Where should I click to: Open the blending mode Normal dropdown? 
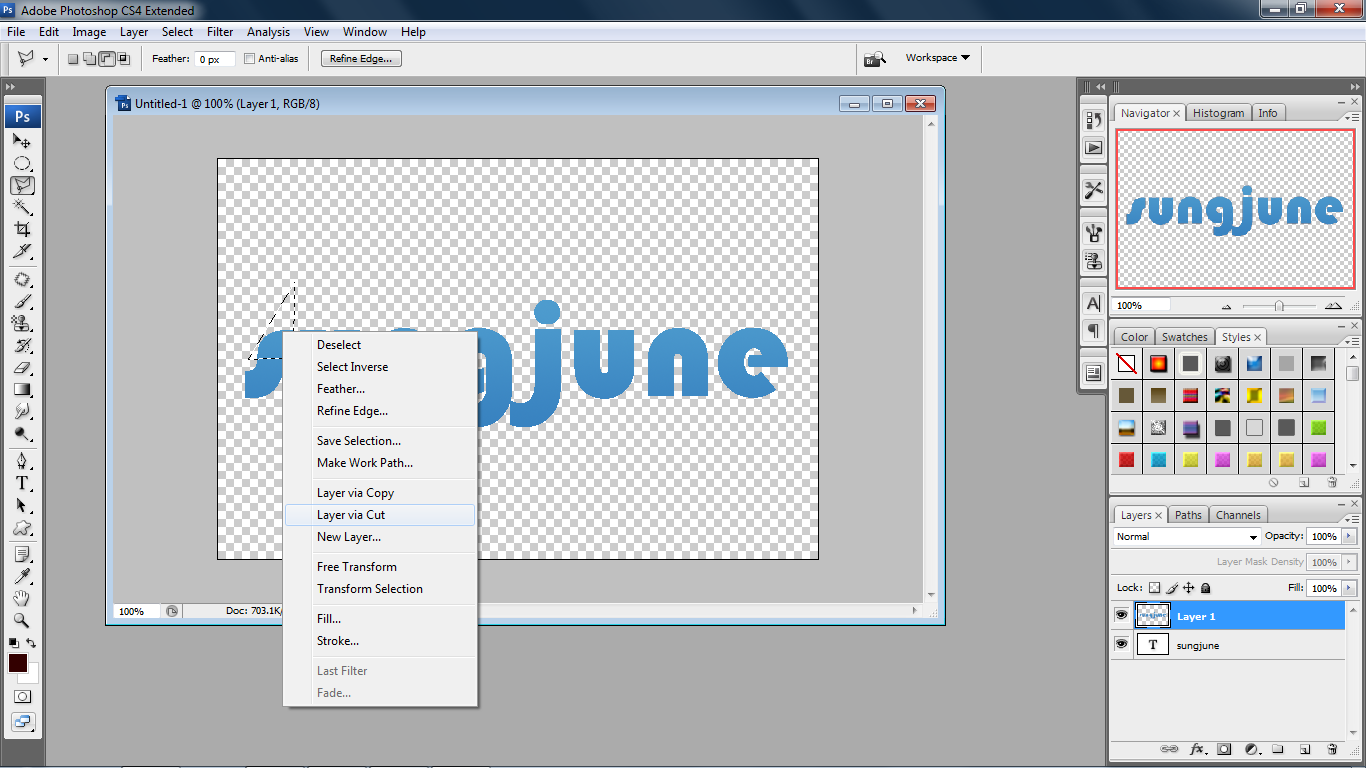(1186, 537)
